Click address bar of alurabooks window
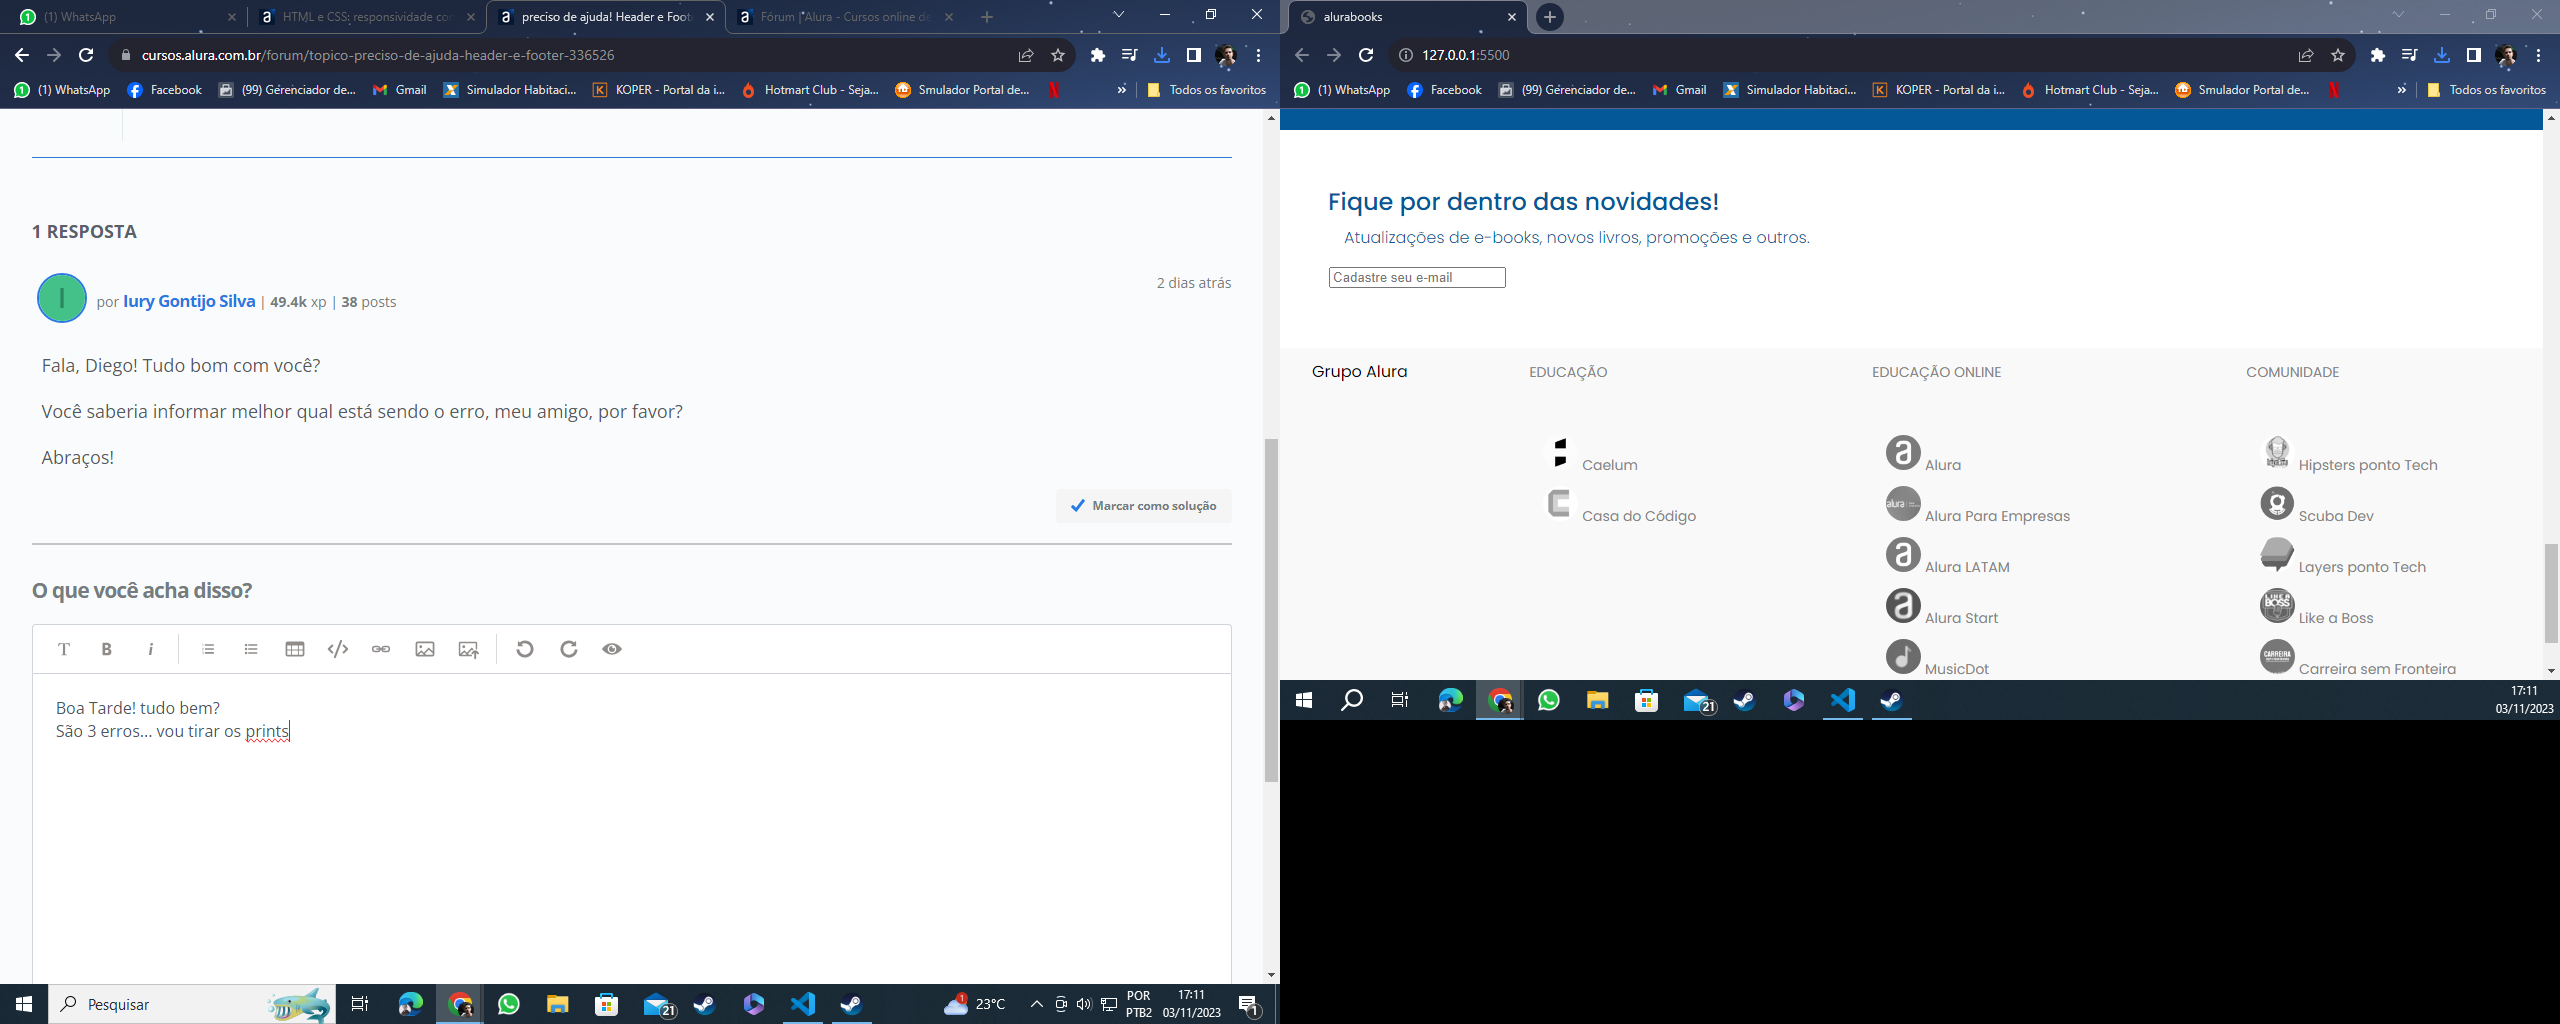Image resolution: width=2560 pixels, height=1024 pixels. point(1840,55)
